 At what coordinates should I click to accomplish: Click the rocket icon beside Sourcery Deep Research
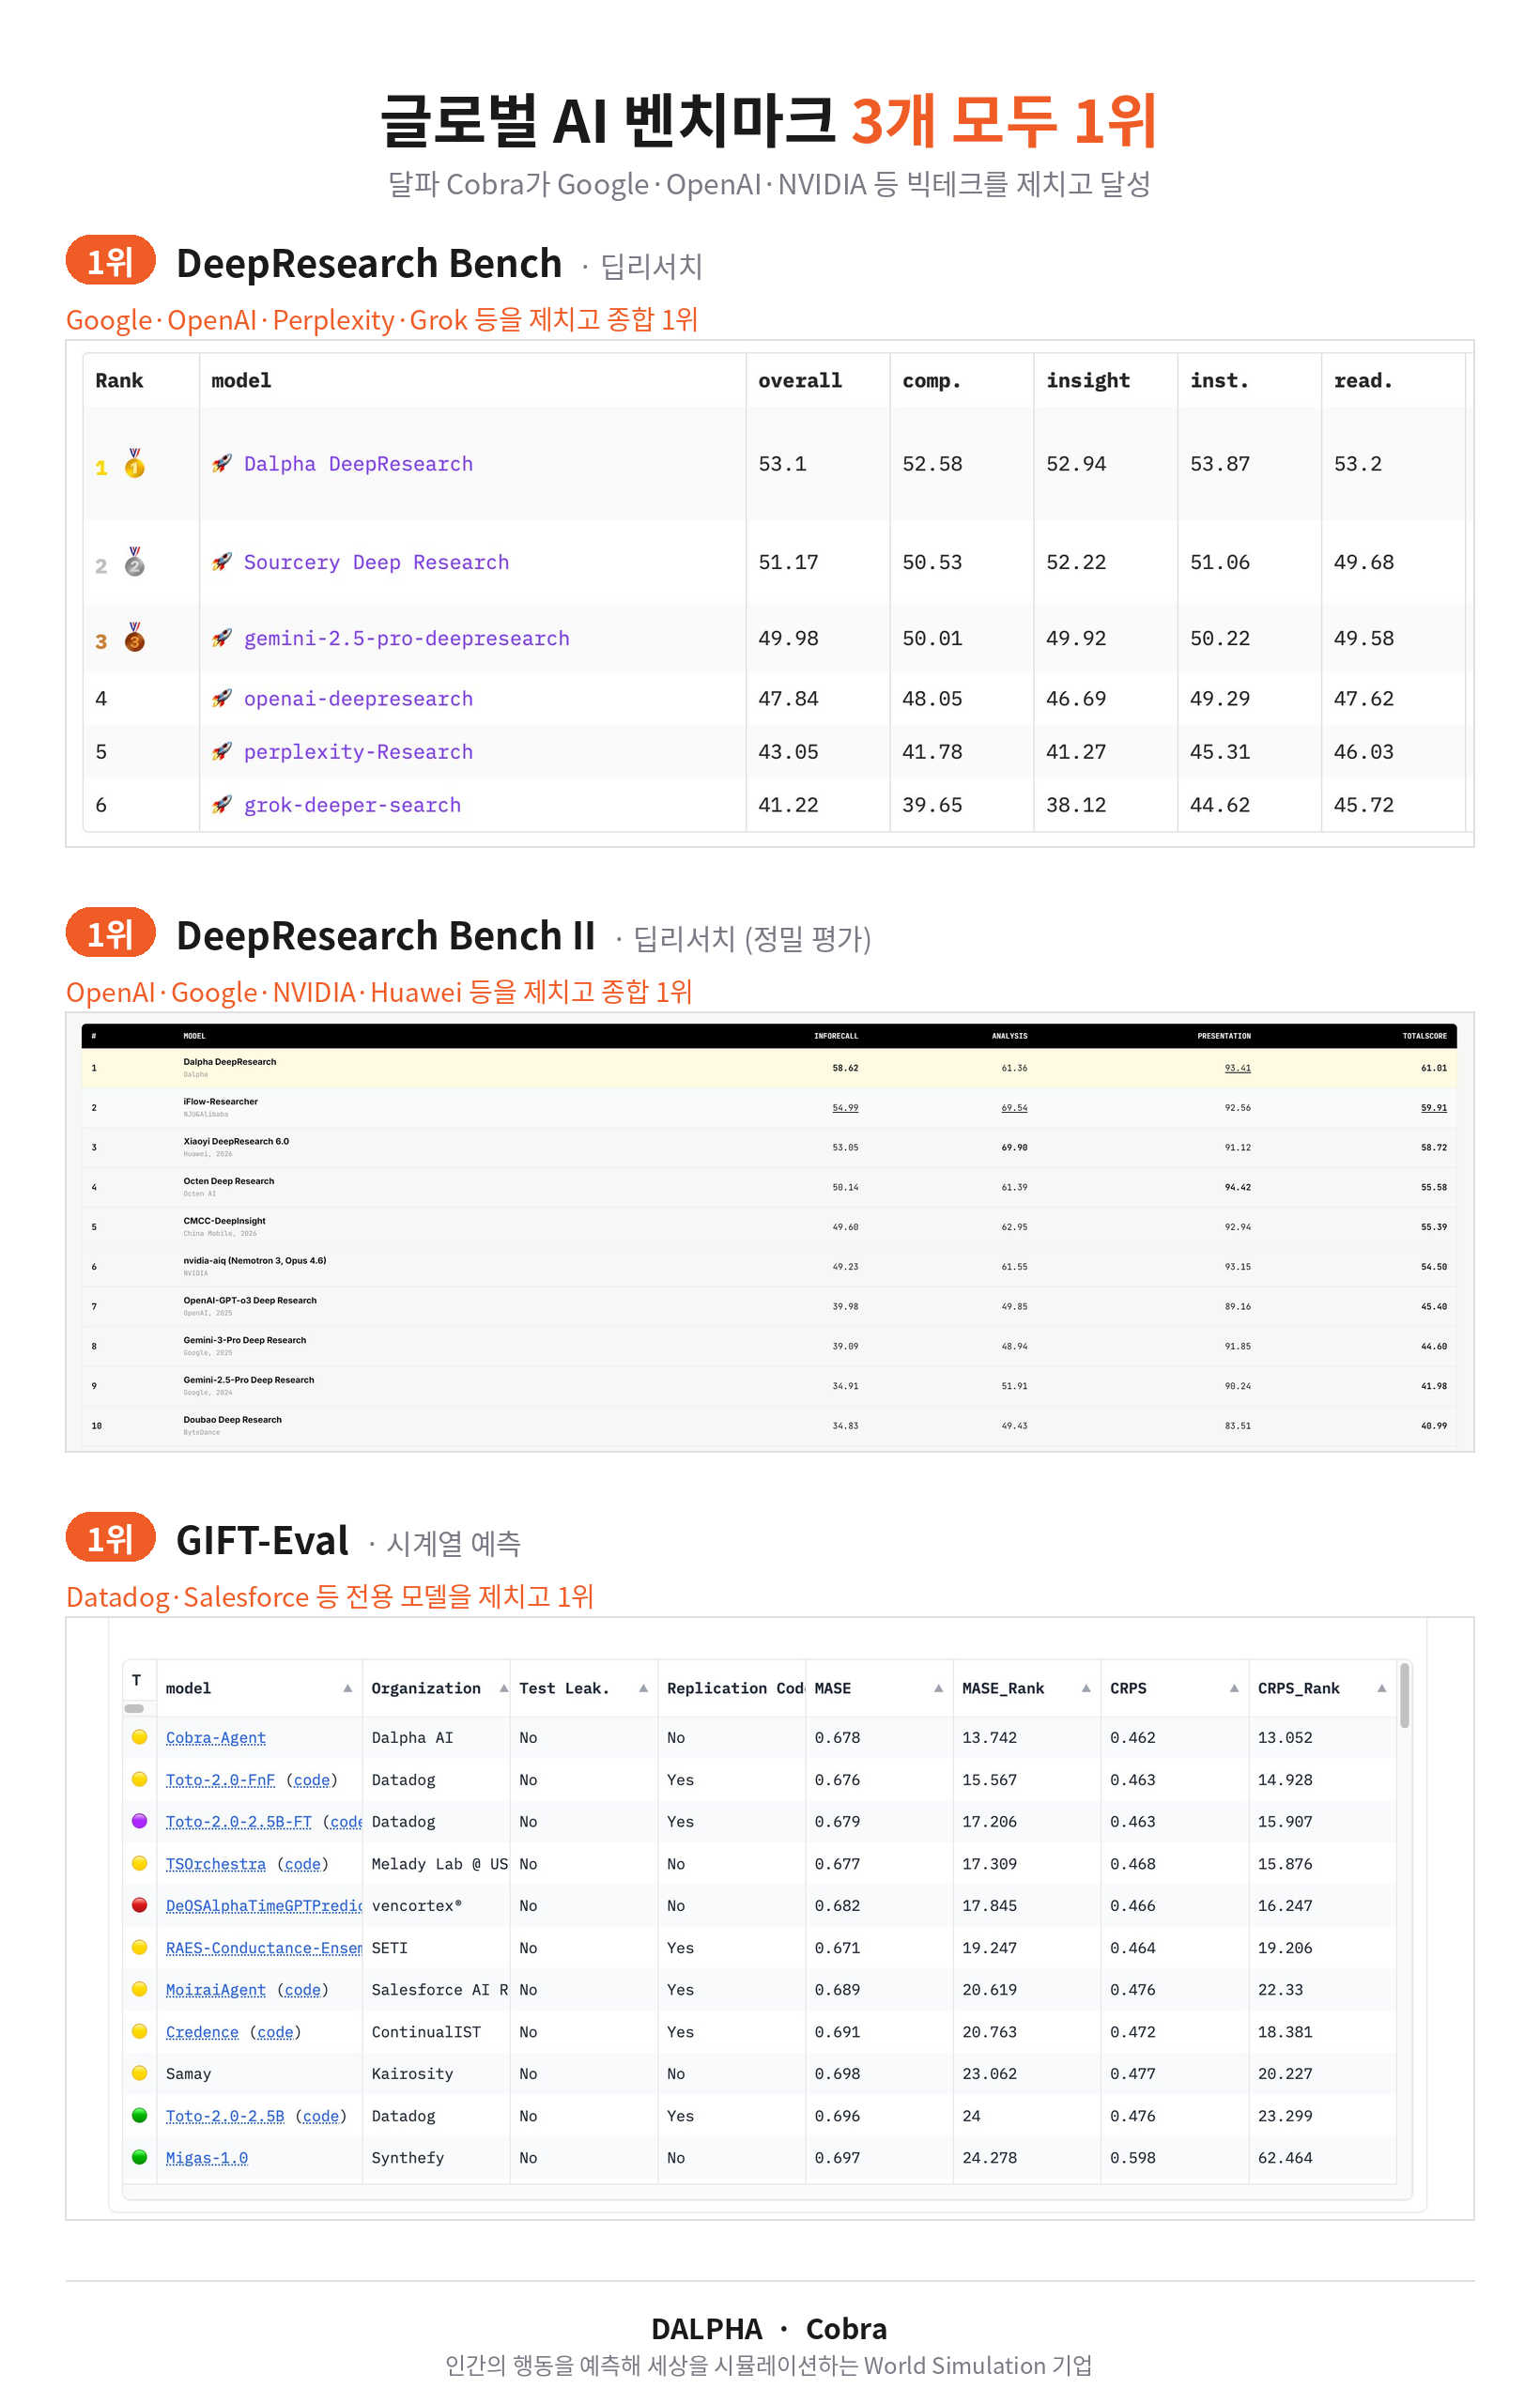(x=222, y=561)
